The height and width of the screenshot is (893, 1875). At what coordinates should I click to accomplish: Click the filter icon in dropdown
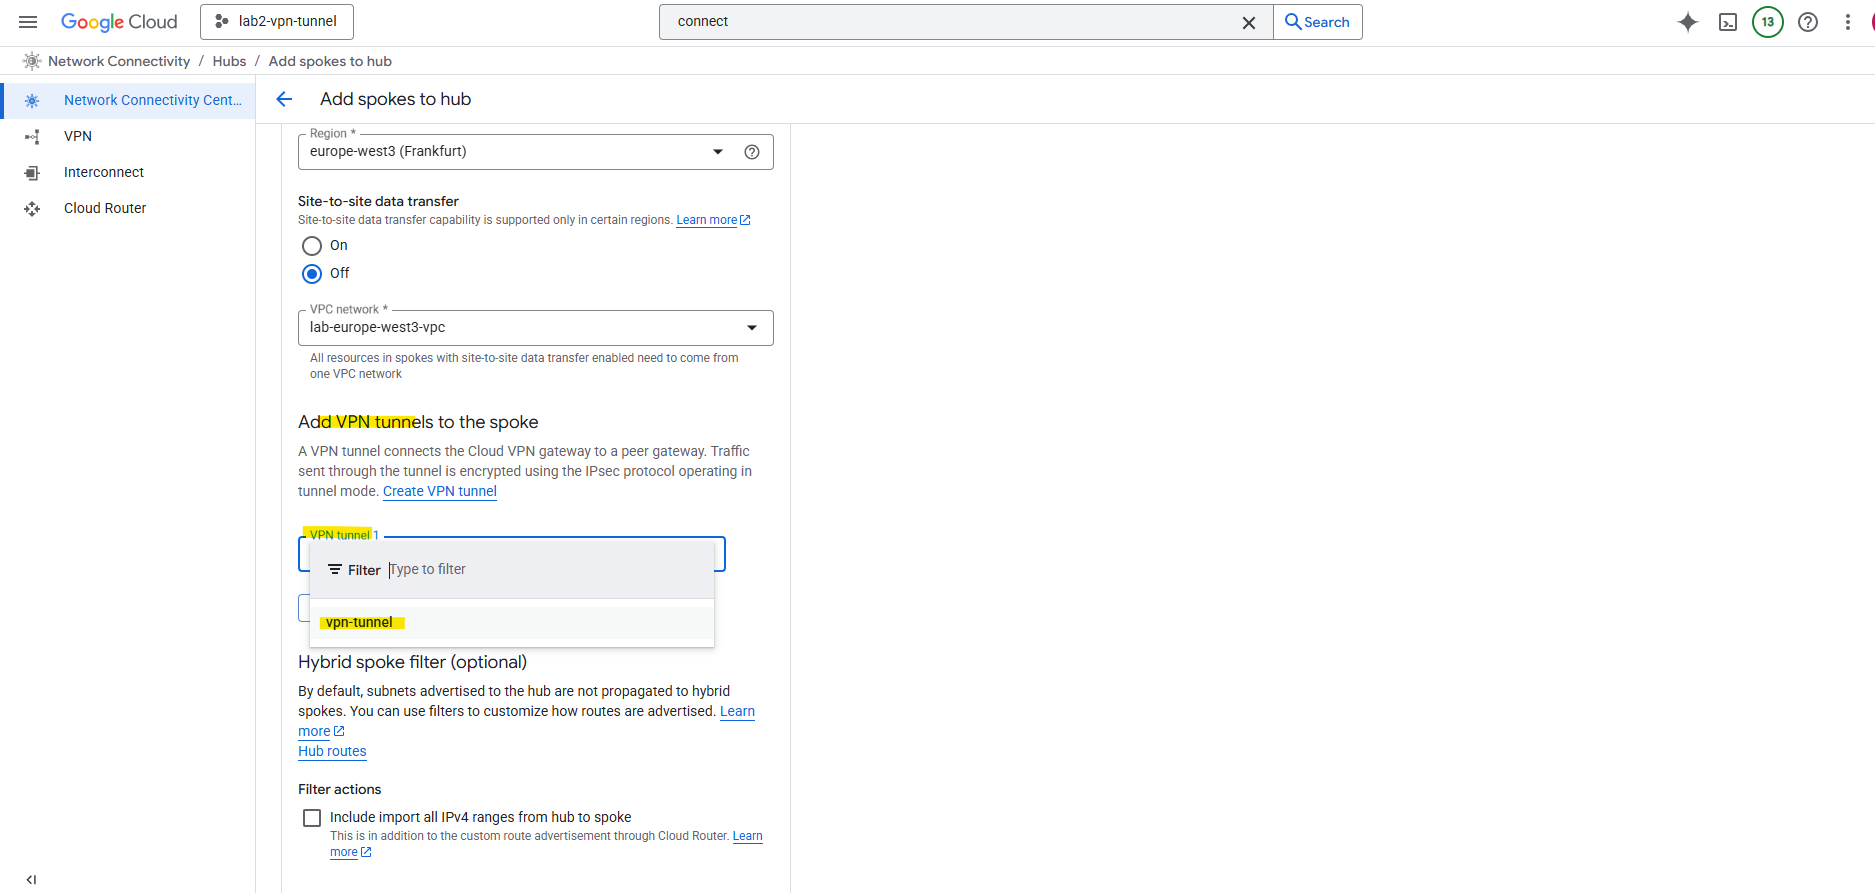(335, 570)
